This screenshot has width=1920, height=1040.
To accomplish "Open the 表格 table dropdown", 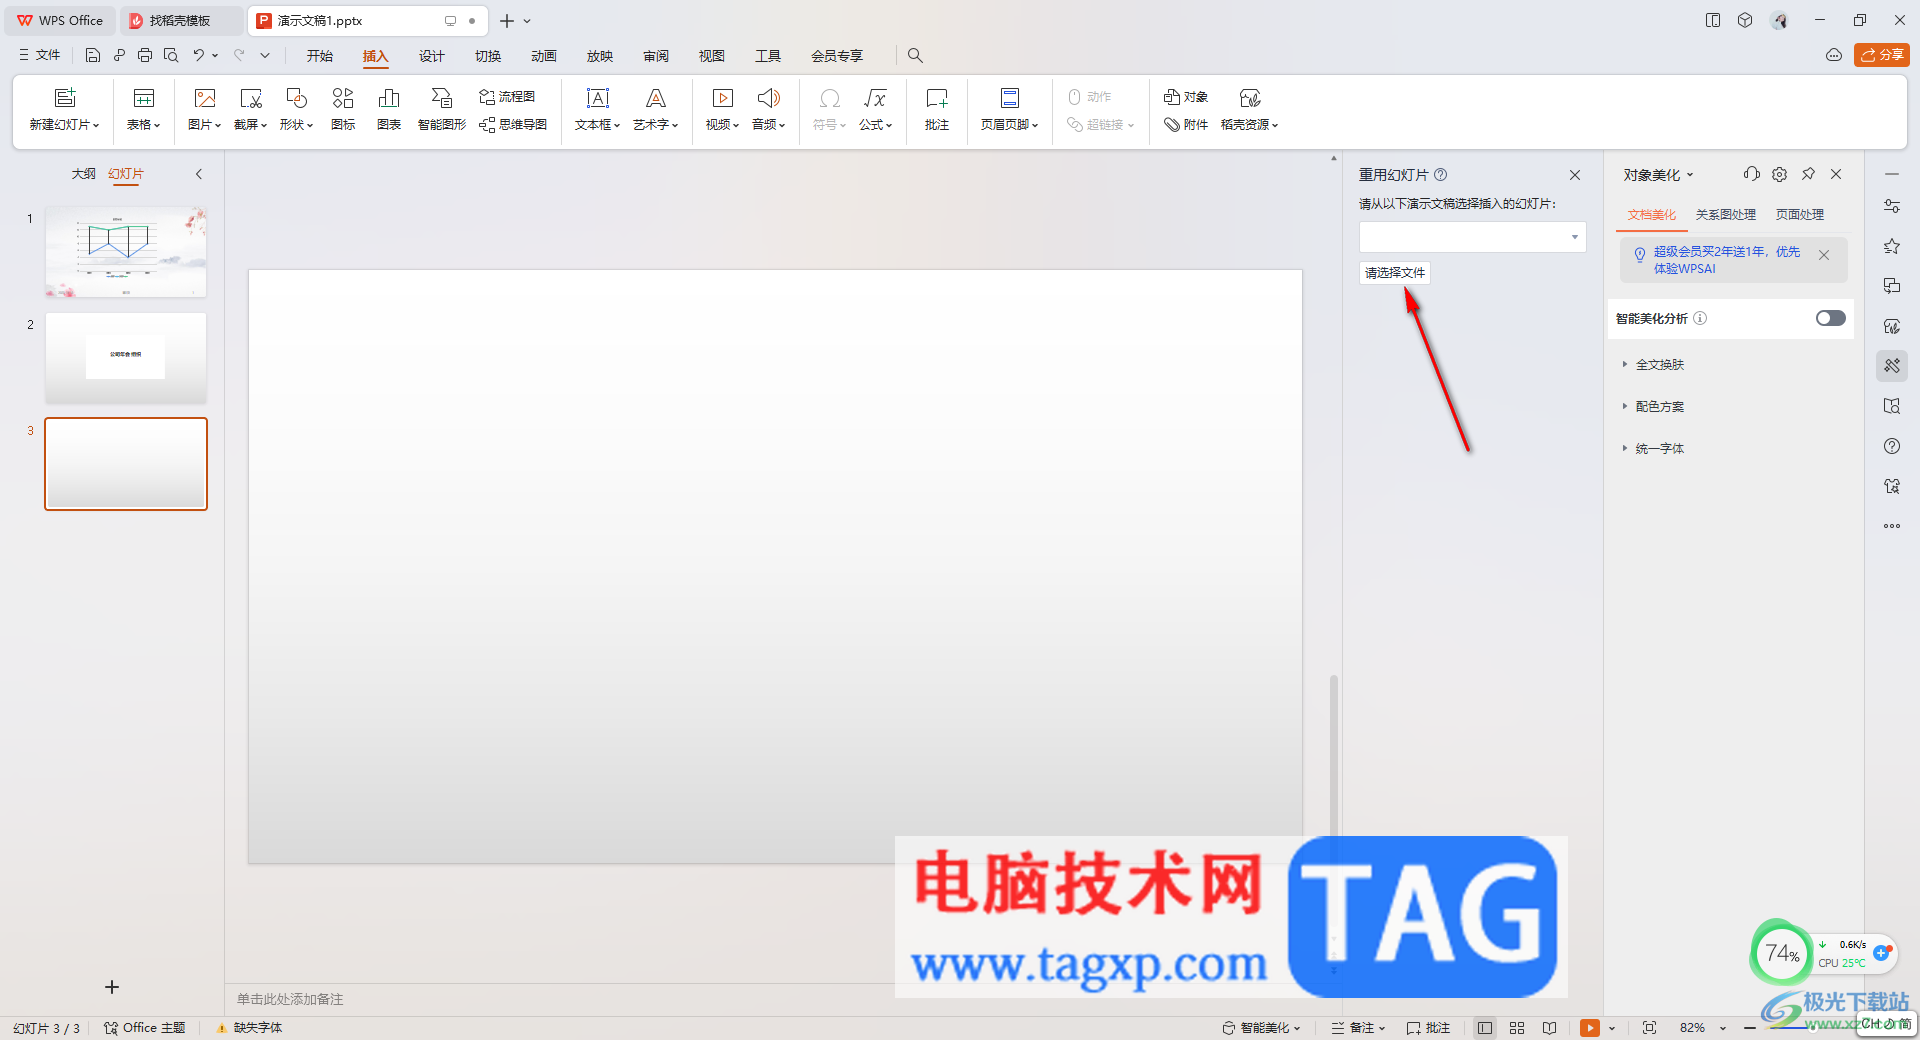I will [144, 124].
